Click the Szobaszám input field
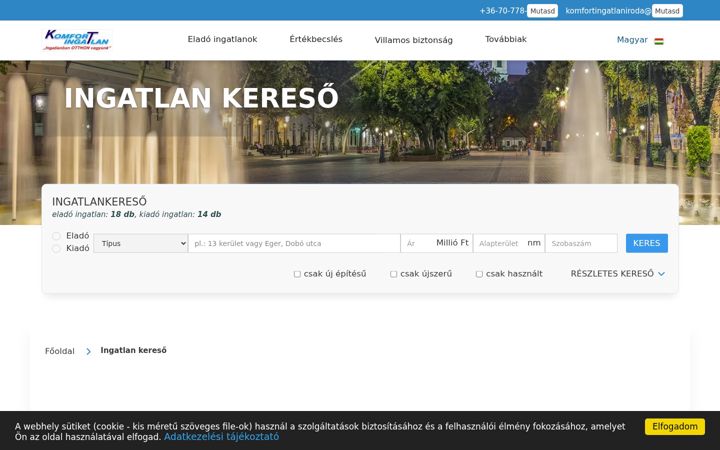This screenshot has width=720, height=450. [x=581, y=243]
